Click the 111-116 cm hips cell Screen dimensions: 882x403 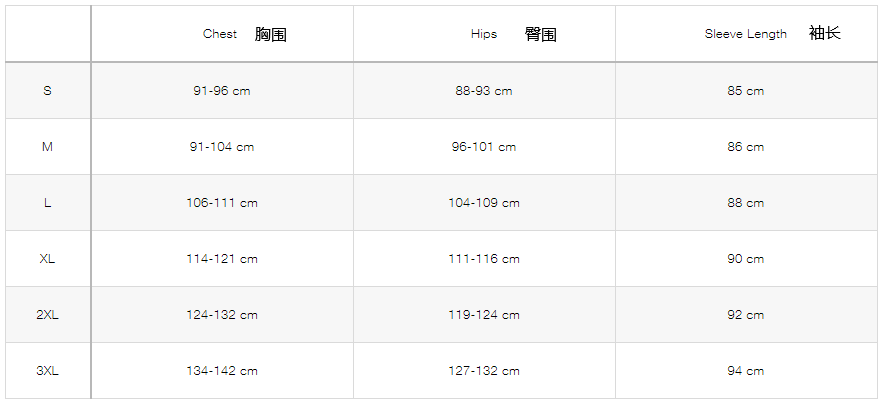click(x=484, y=259)
